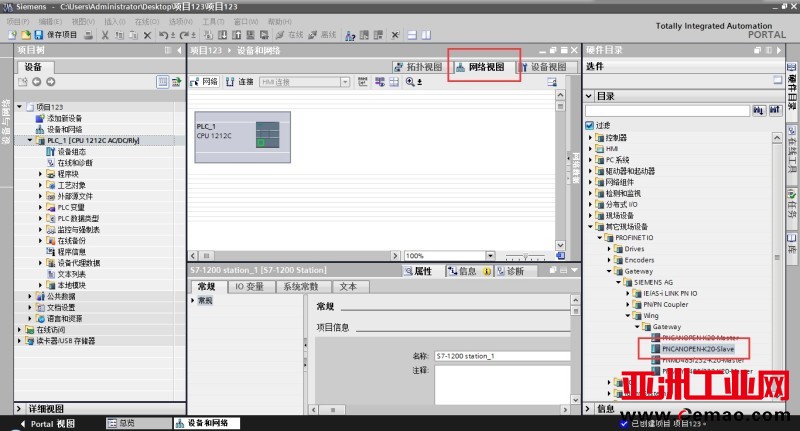Click the catalog search input field
The width and height of the screenshot is (800, 431).
tap(667, 111)
